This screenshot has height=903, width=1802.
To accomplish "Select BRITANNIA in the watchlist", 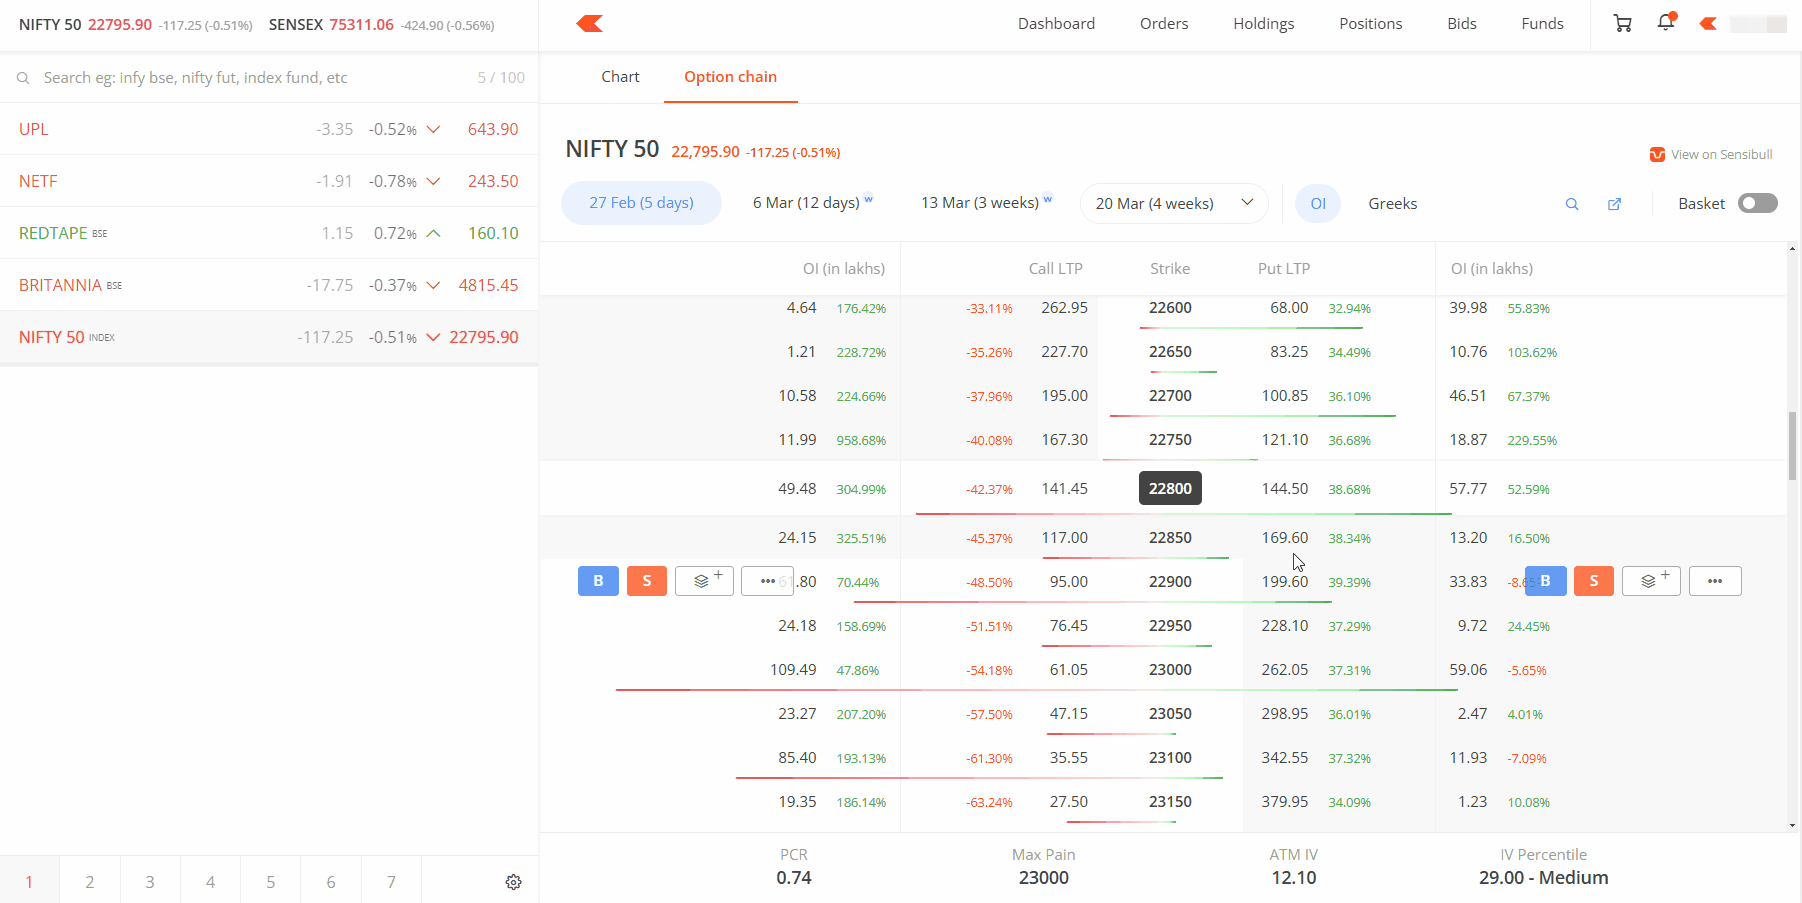I will coord(269,285).
